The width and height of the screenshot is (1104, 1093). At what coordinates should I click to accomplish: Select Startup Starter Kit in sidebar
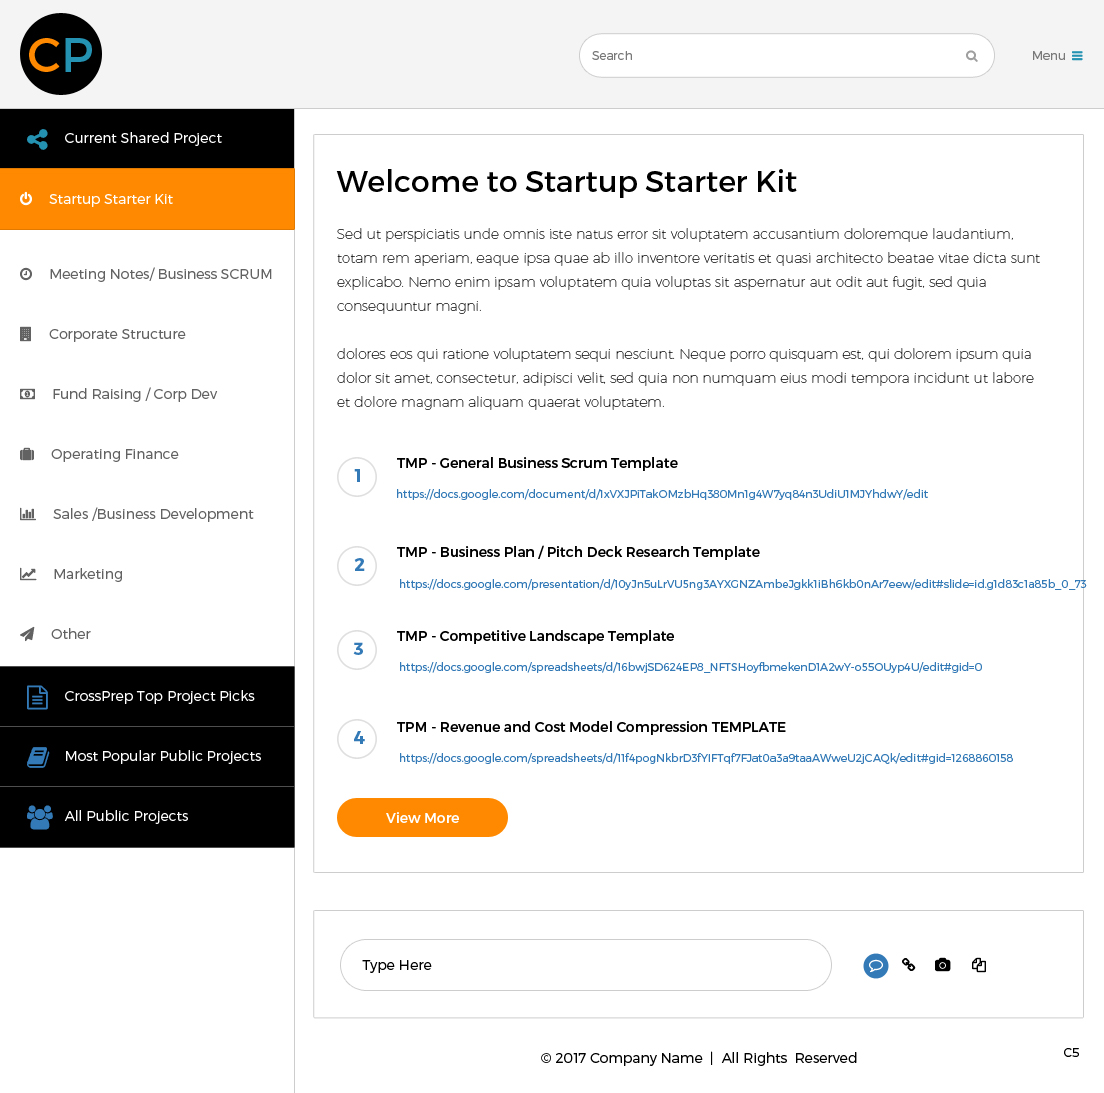point(147,199)
